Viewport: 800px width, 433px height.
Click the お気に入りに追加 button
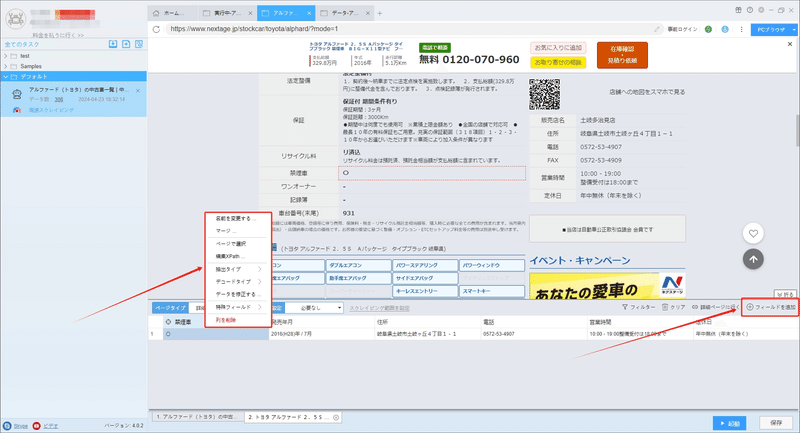coord(558,48)
